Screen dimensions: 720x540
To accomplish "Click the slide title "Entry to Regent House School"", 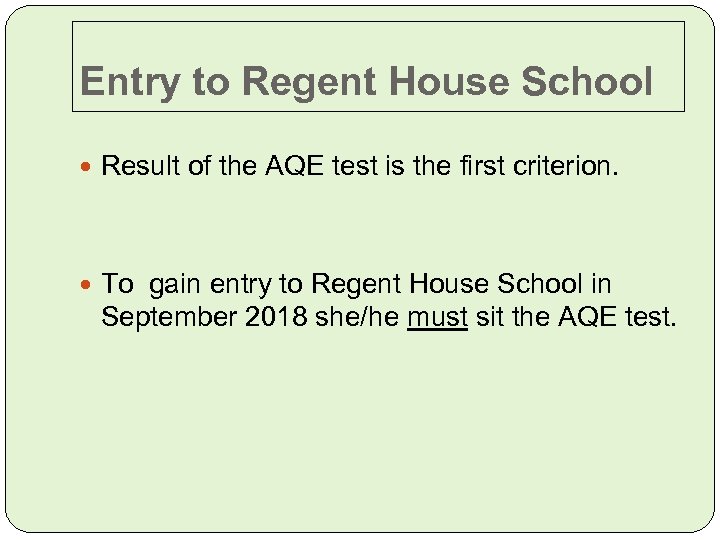I will click(x=366, y=82).
